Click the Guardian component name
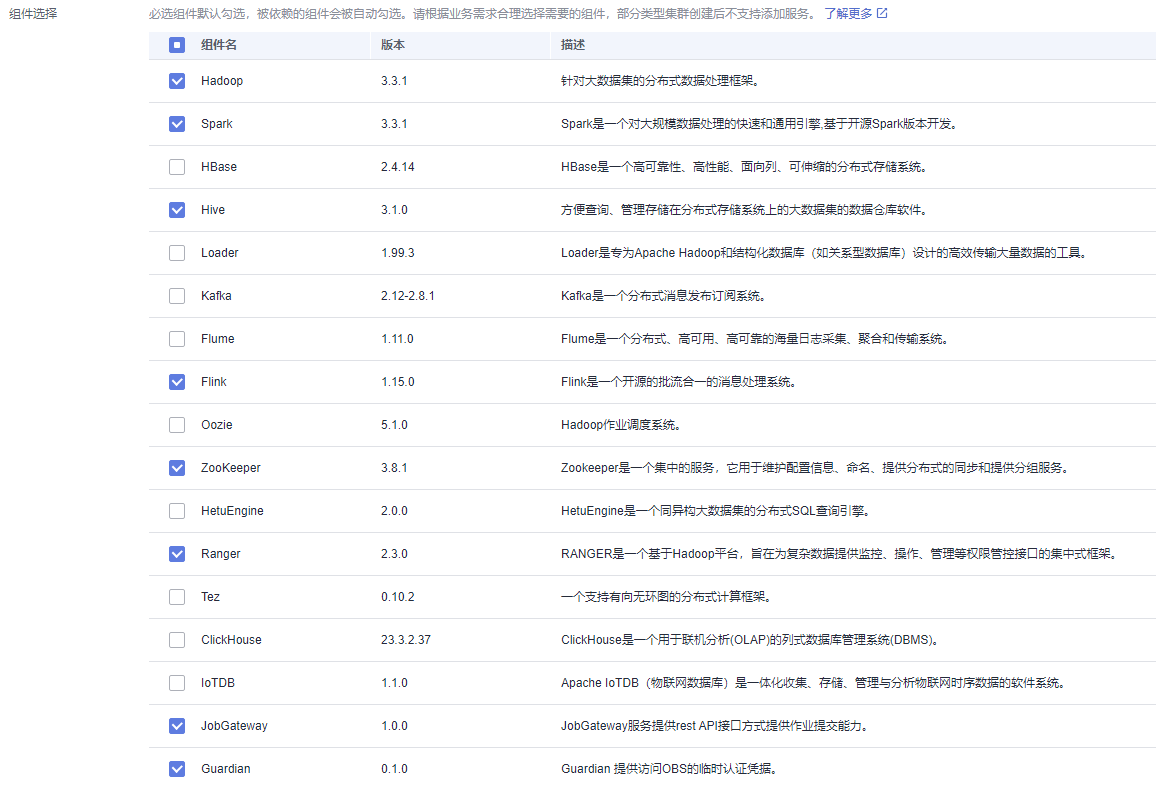The width and height of the screenshot is (1156, 790). click(x=226, y=769)
